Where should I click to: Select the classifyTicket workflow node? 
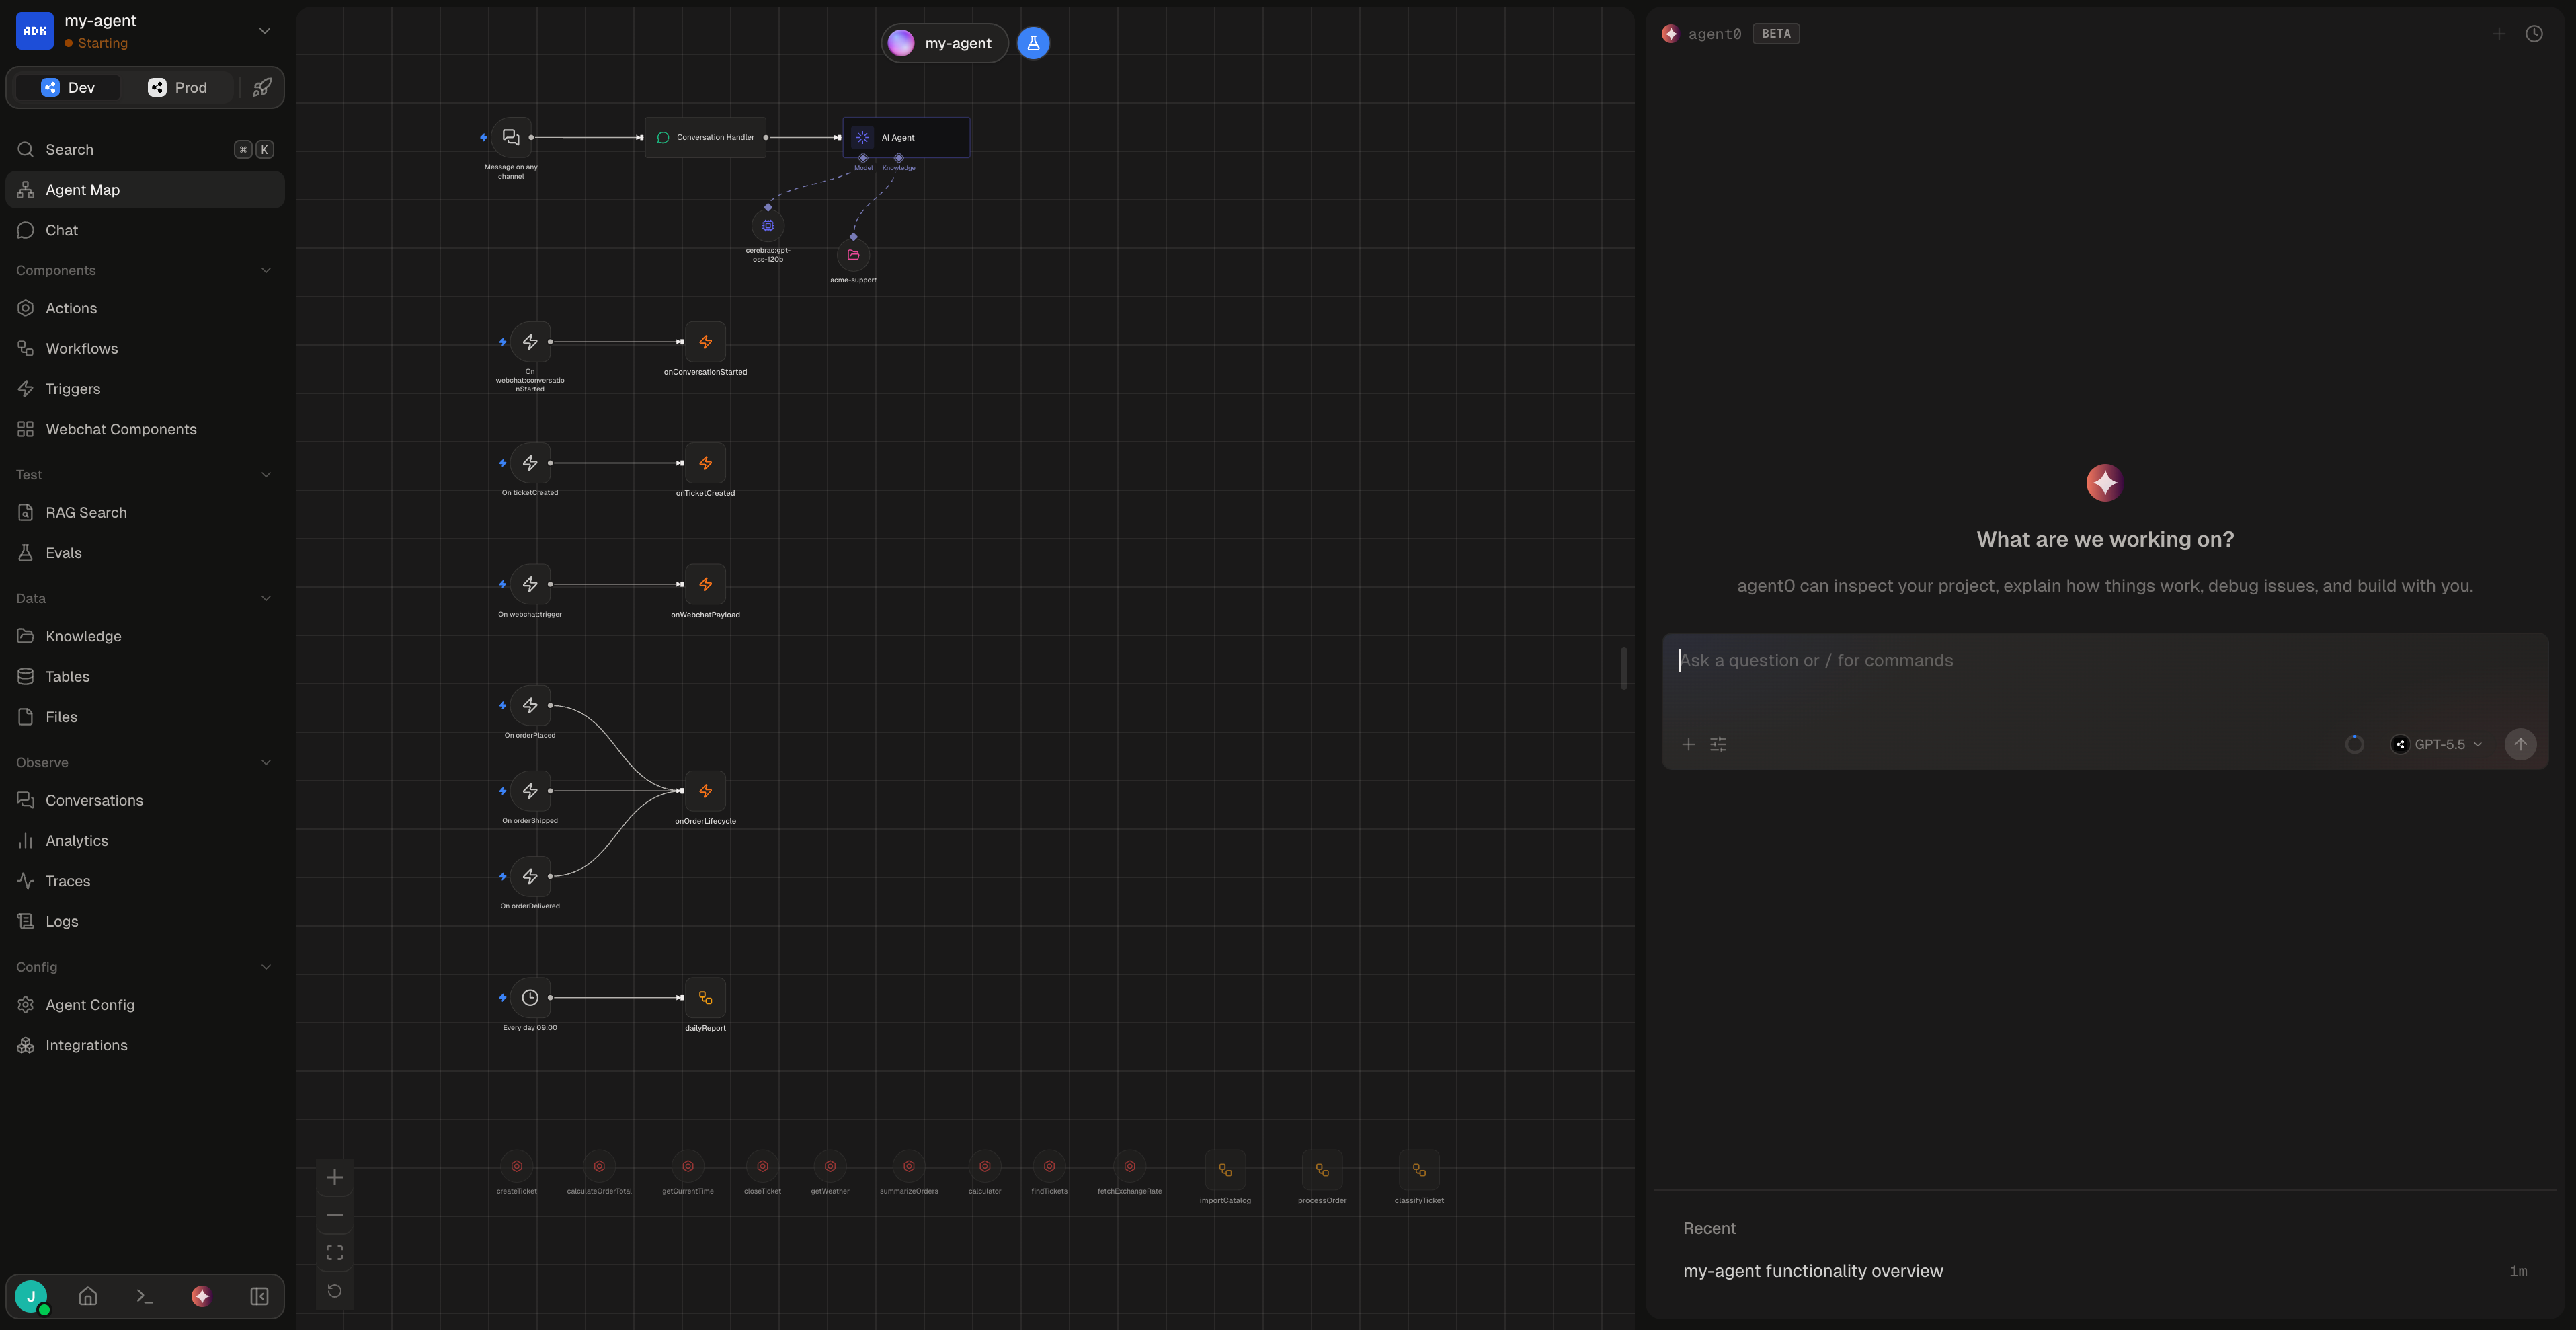click(1419, 1170)
